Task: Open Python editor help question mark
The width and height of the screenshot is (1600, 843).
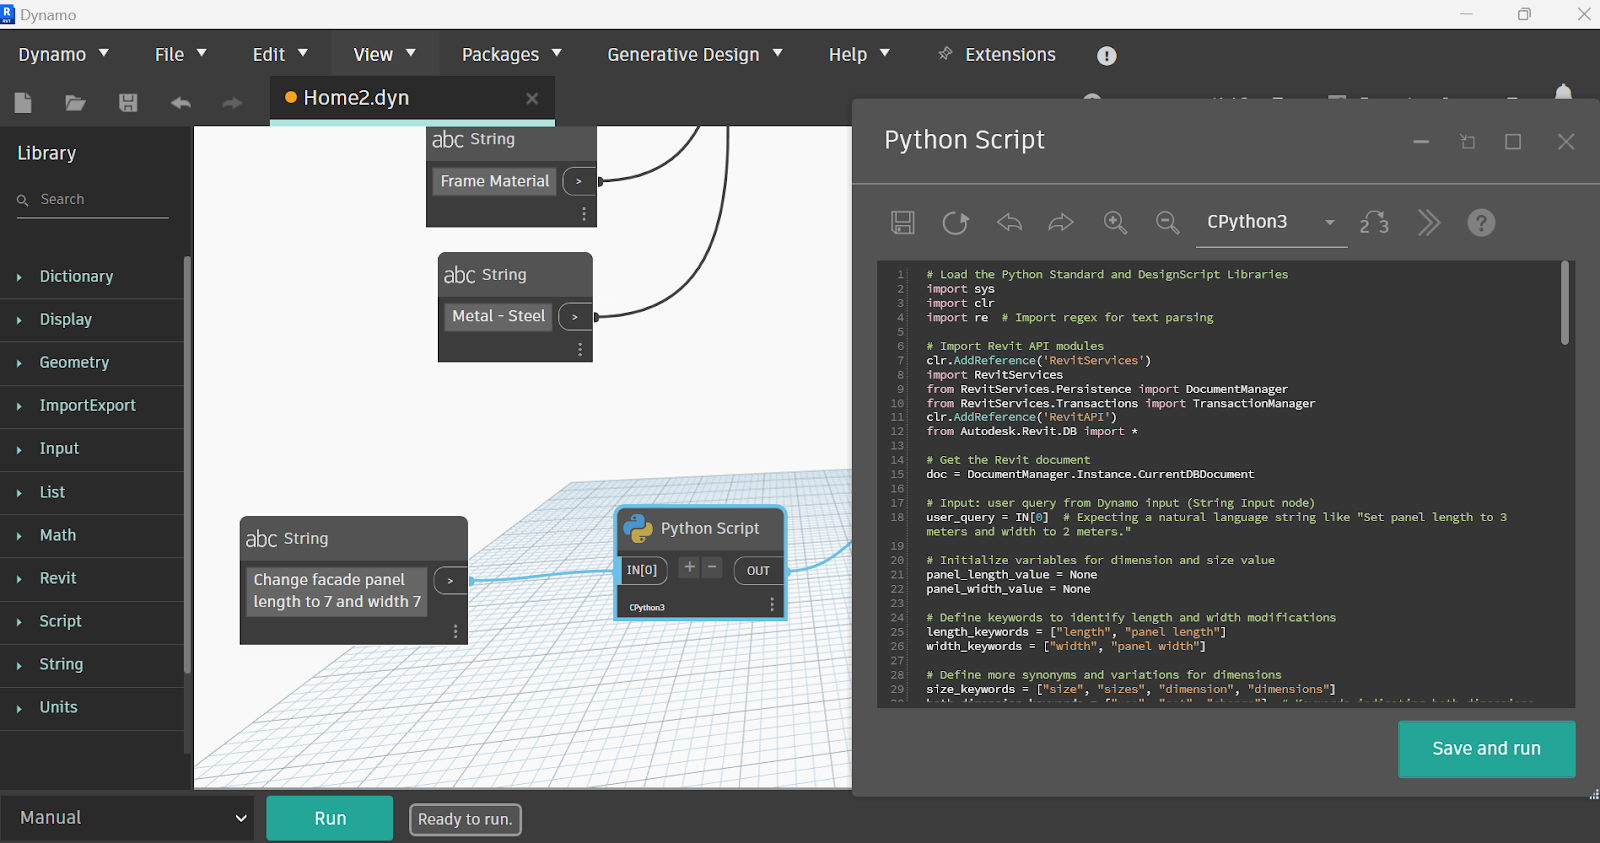Action: [x=1481, y=222]
